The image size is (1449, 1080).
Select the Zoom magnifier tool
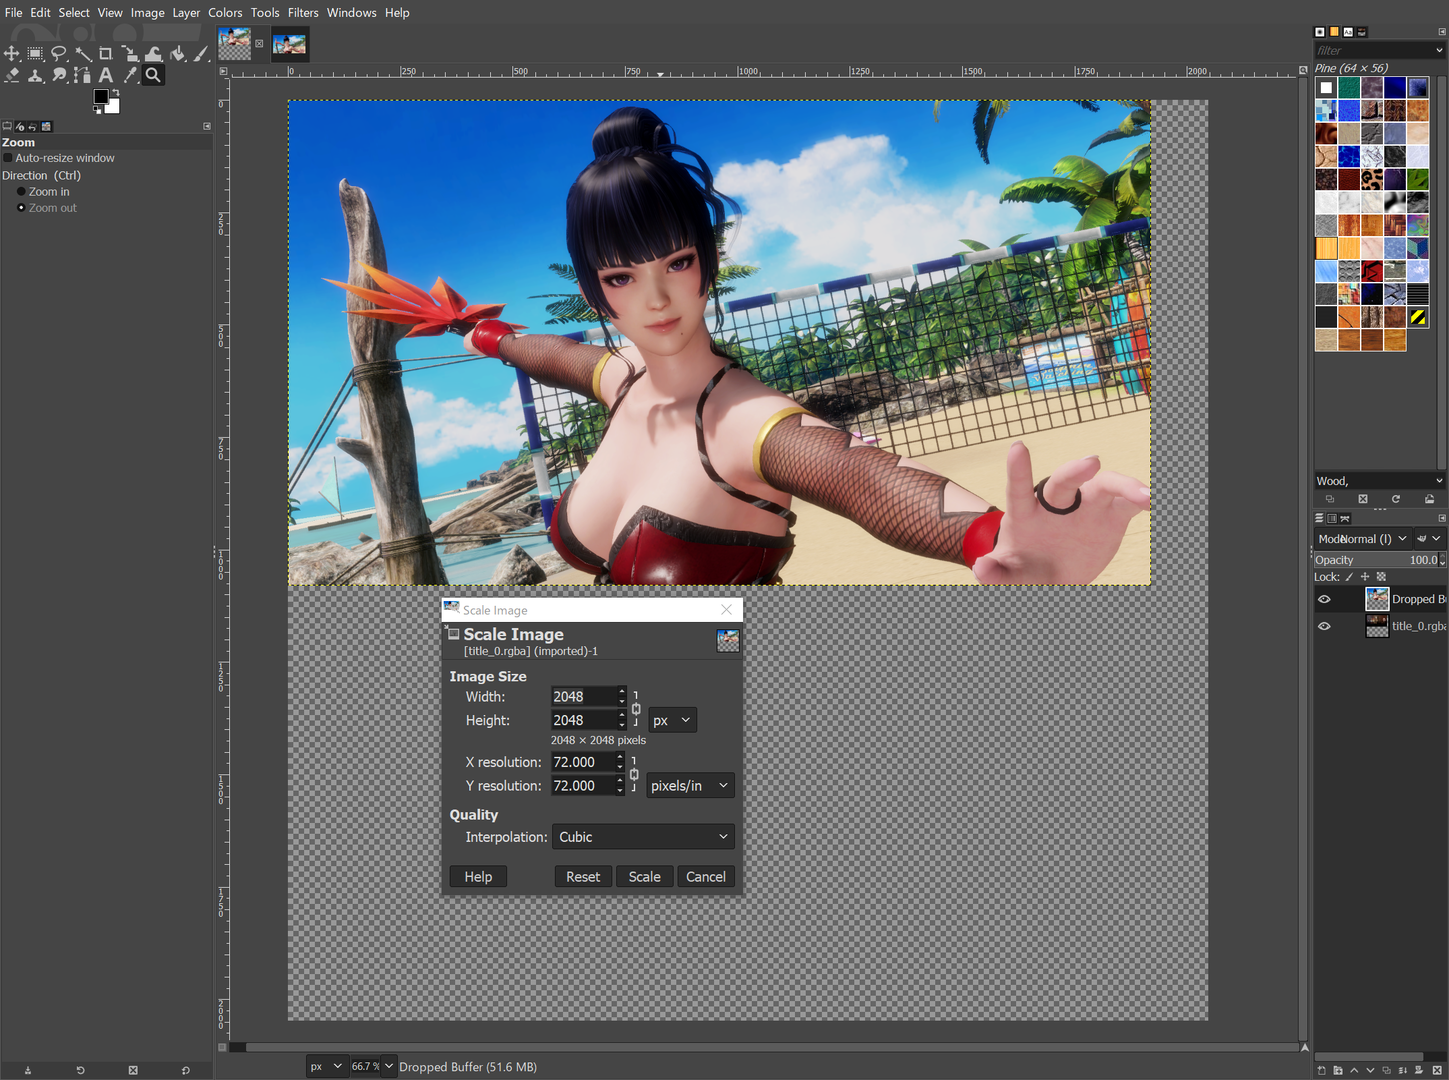(x=154, y=75)
